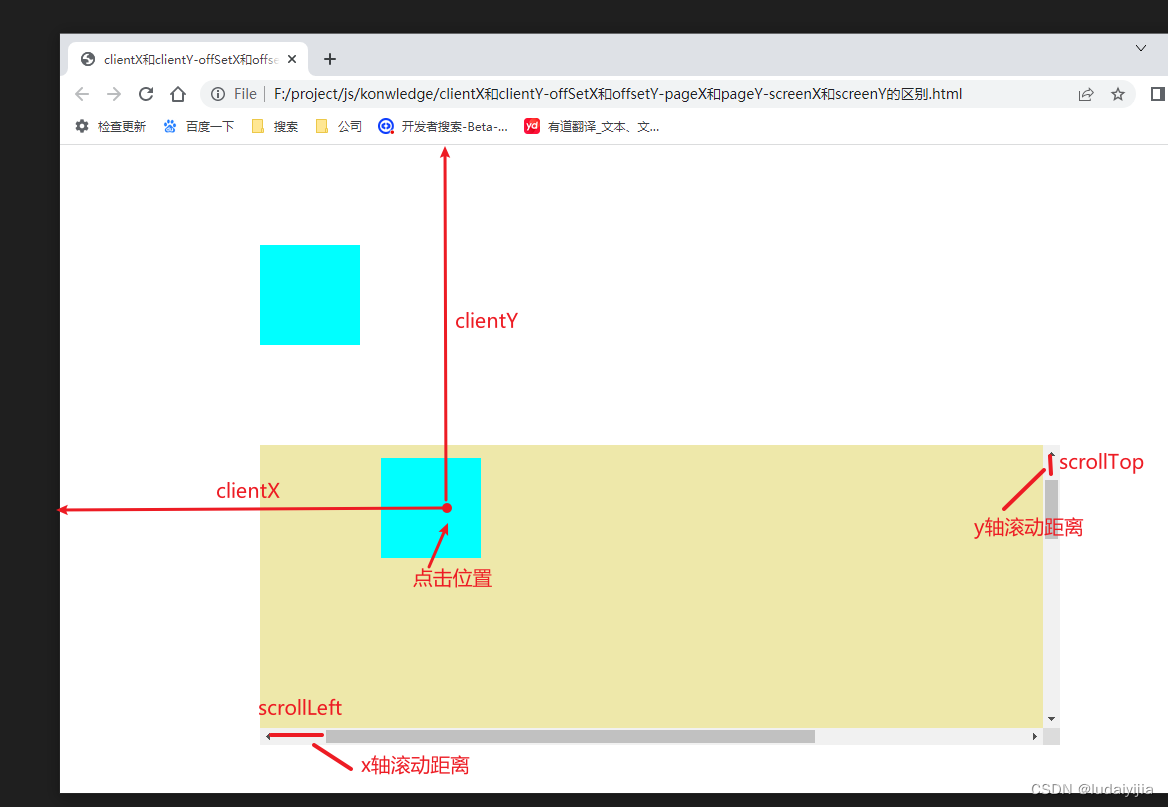1168x807 pixels.
Task: Share the current page
Action: pos(1086,93)
